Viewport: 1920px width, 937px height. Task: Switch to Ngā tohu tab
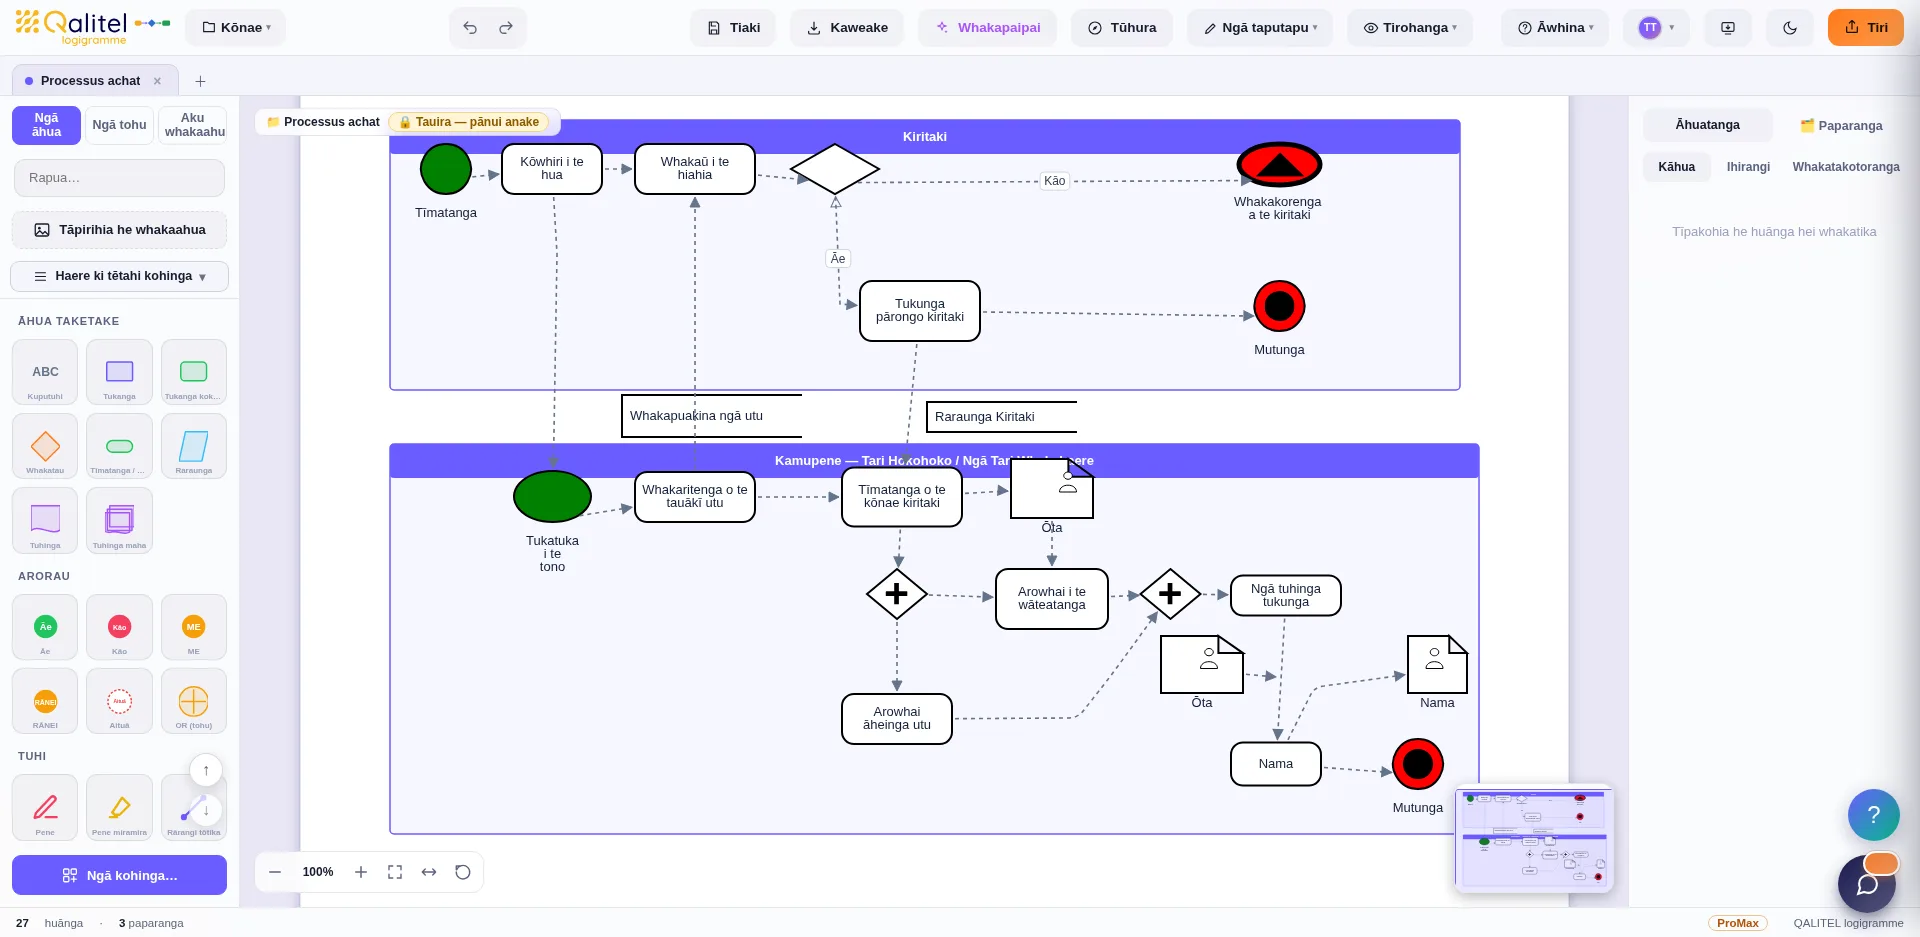coord(119,125)
